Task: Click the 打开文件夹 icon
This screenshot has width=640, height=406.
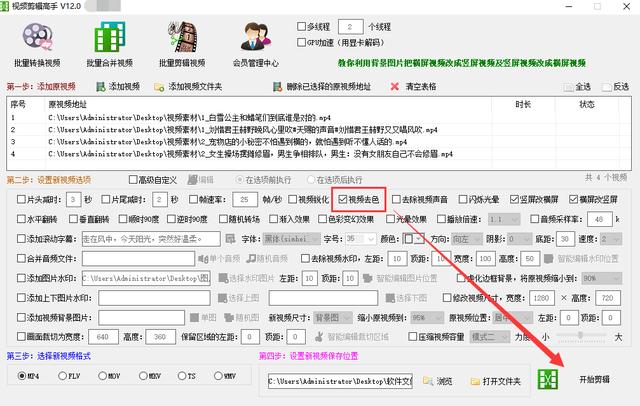Action: pyautogui.click(x=475, y=382)
